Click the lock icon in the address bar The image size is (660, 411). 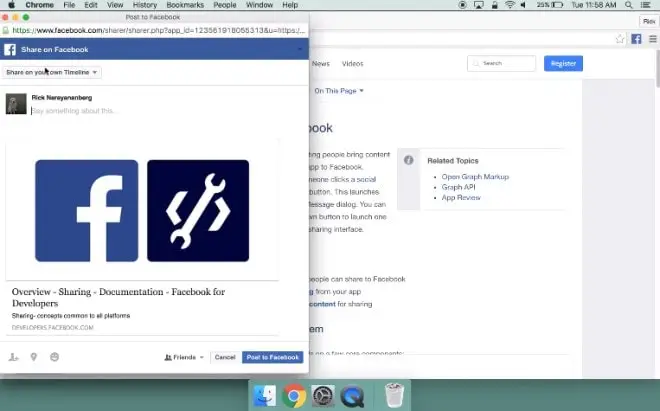[x=6, y=30]
